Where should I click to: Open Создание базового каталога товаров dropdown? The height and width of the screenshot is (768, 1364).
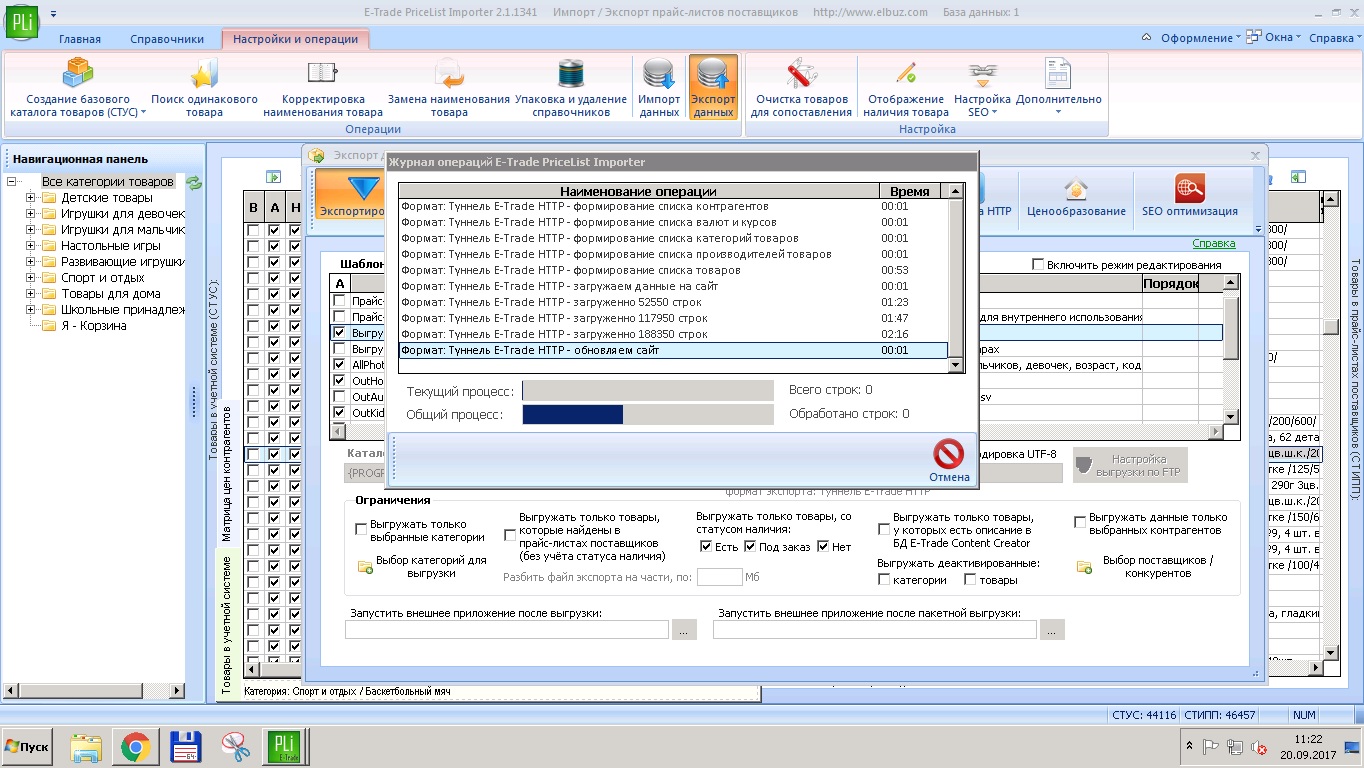pyautogui.click(x=78, y=87)
